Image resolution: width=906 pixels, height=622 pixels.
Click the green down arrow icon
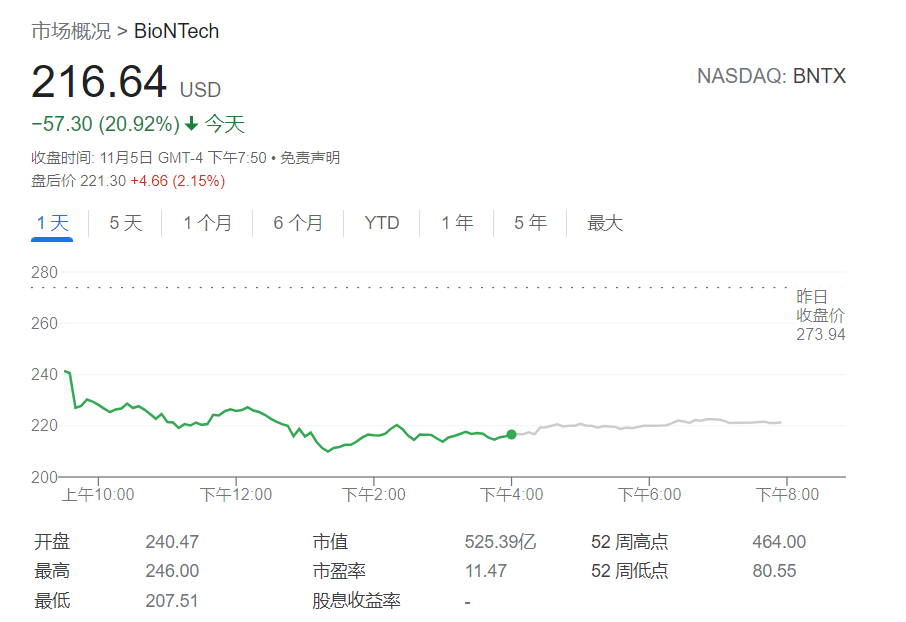click(x=191, y=125)
